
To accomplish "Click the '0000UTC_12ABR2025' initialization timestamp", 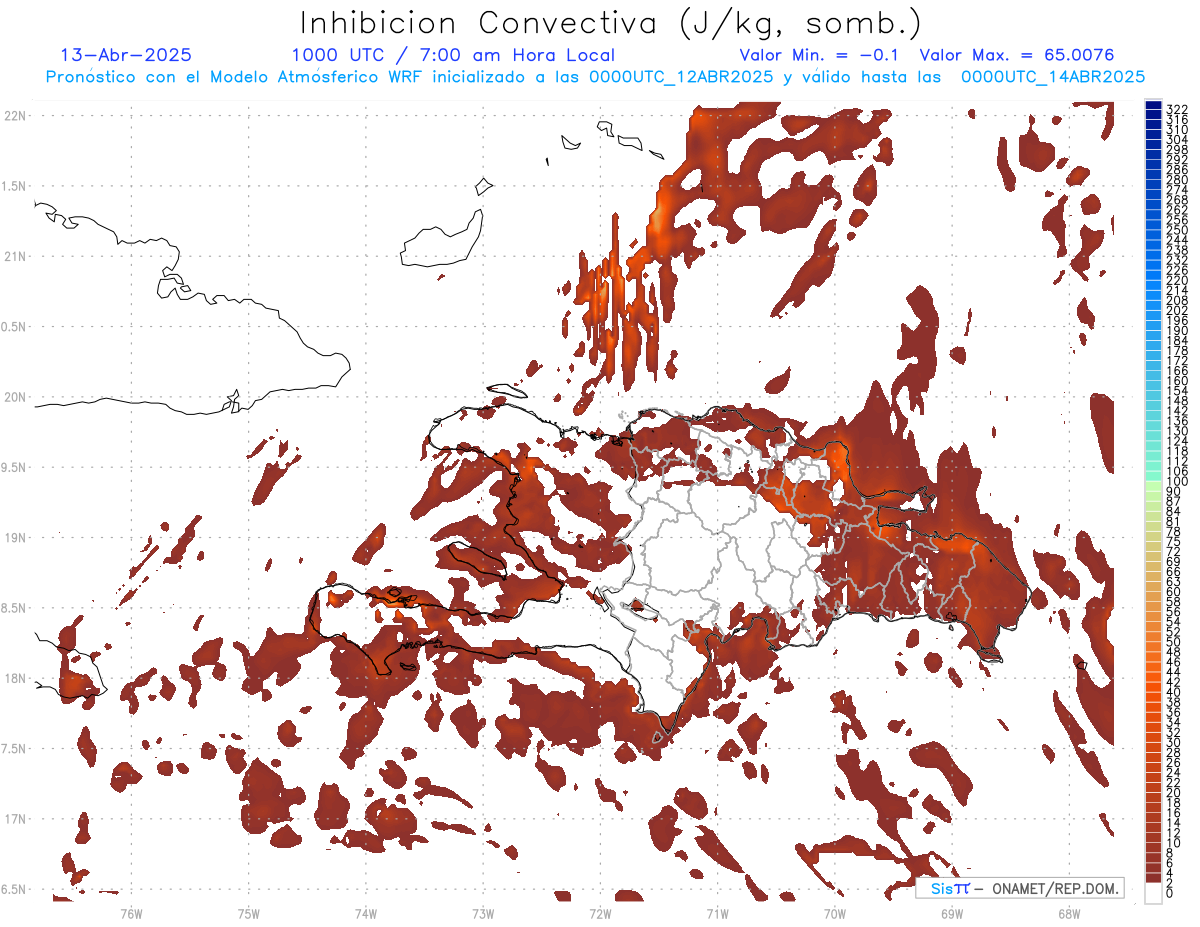I will click(681, 77).
